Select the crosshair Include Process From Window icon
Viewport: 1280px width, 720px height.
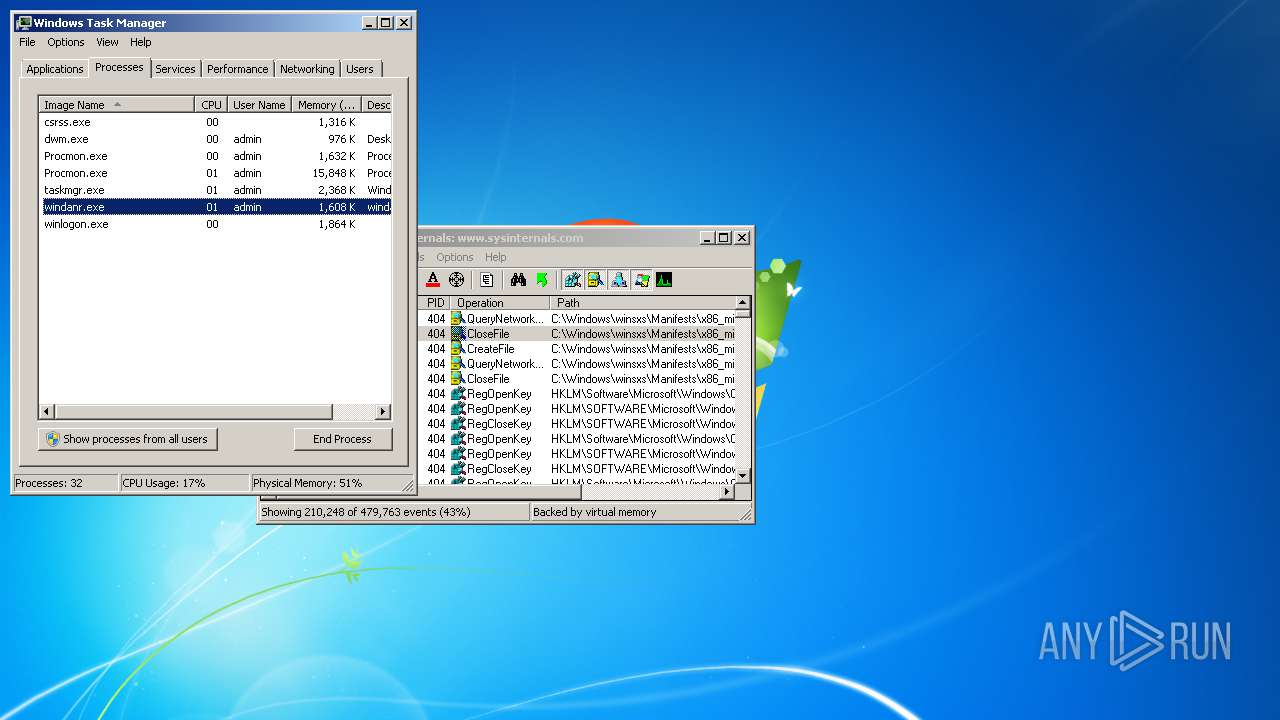tap(456, 280)
